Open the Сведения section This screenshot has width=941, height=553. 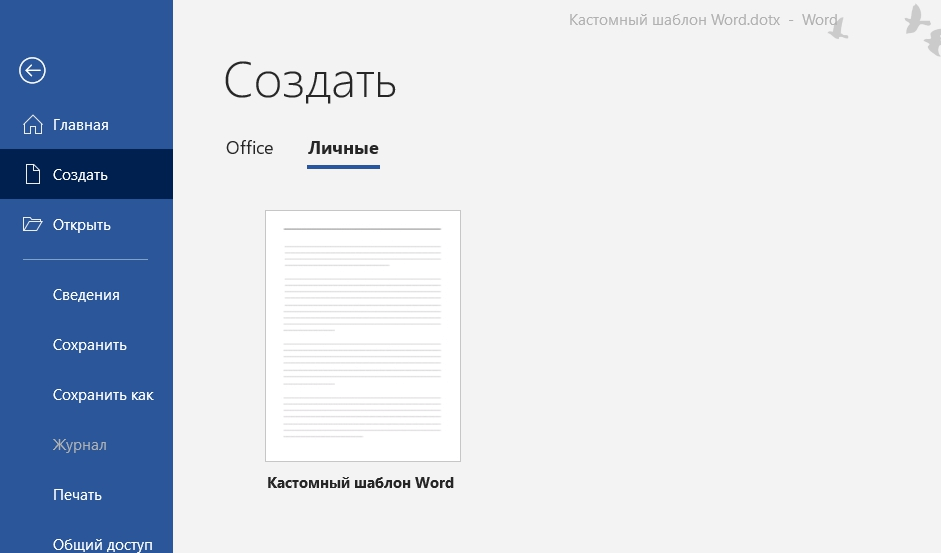[86, 295]
